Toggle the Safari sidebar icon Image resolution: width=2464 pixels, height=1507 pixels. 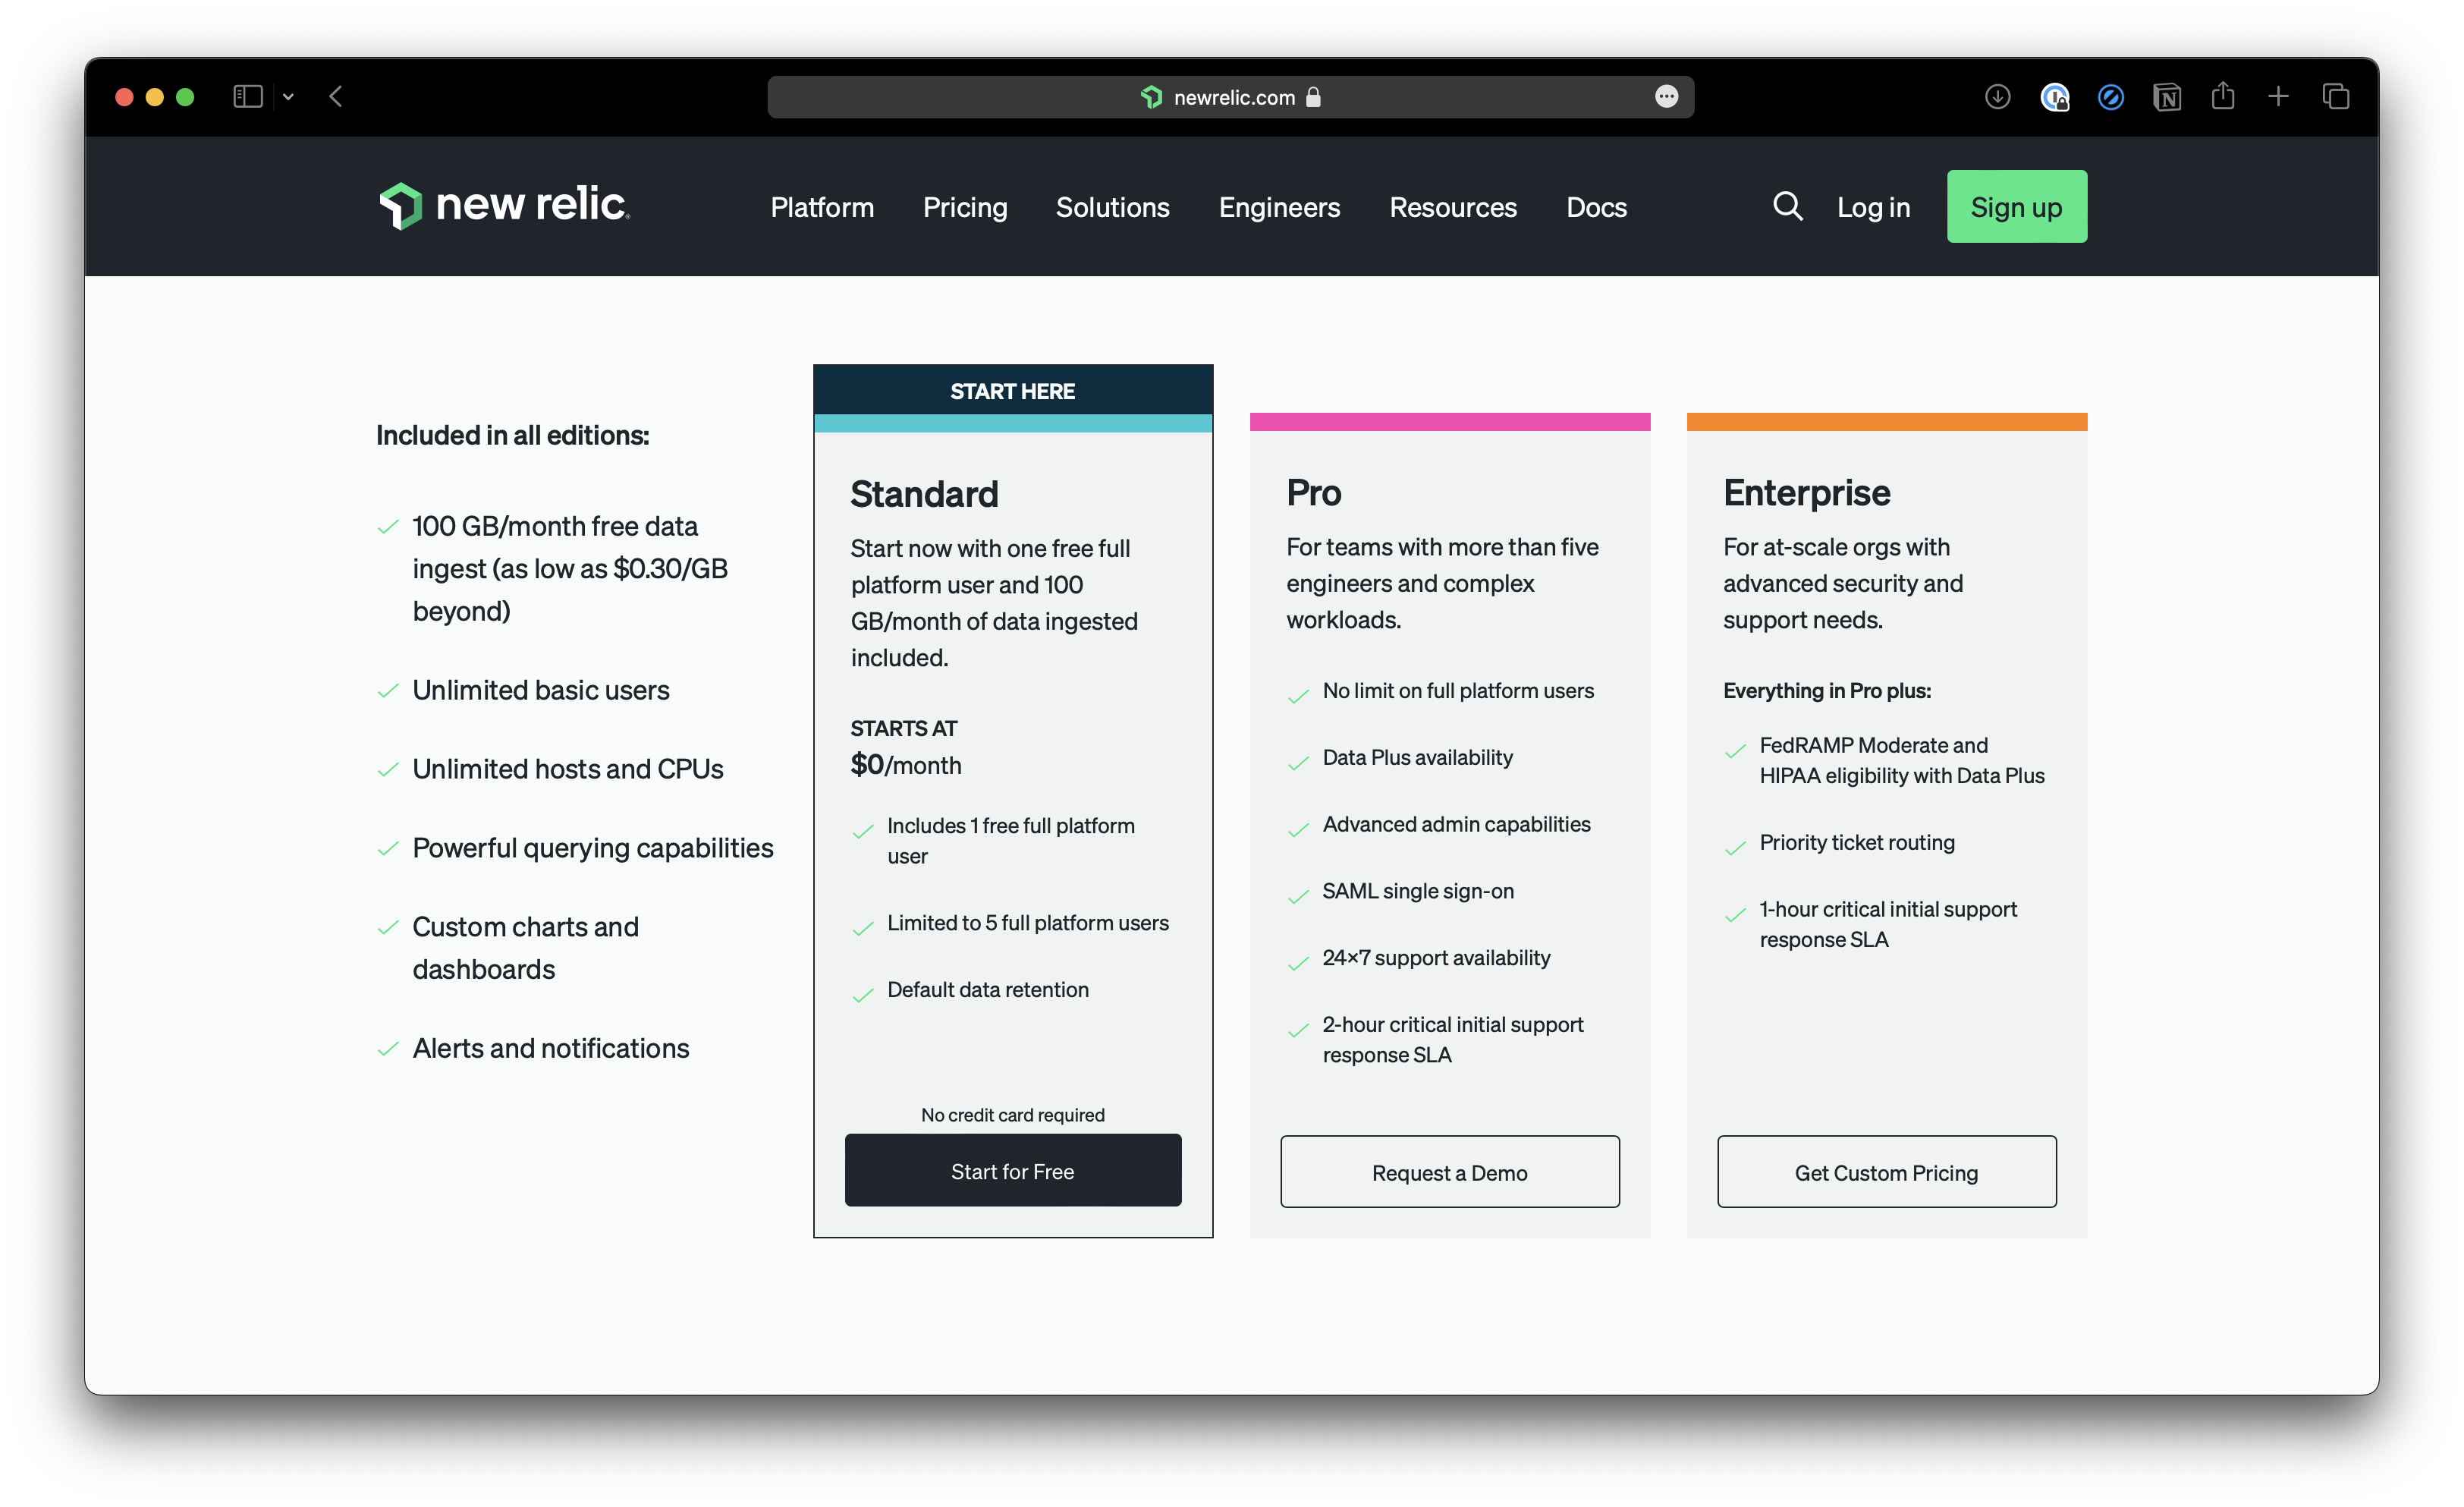pyautogui.click(x=247, y=97)
